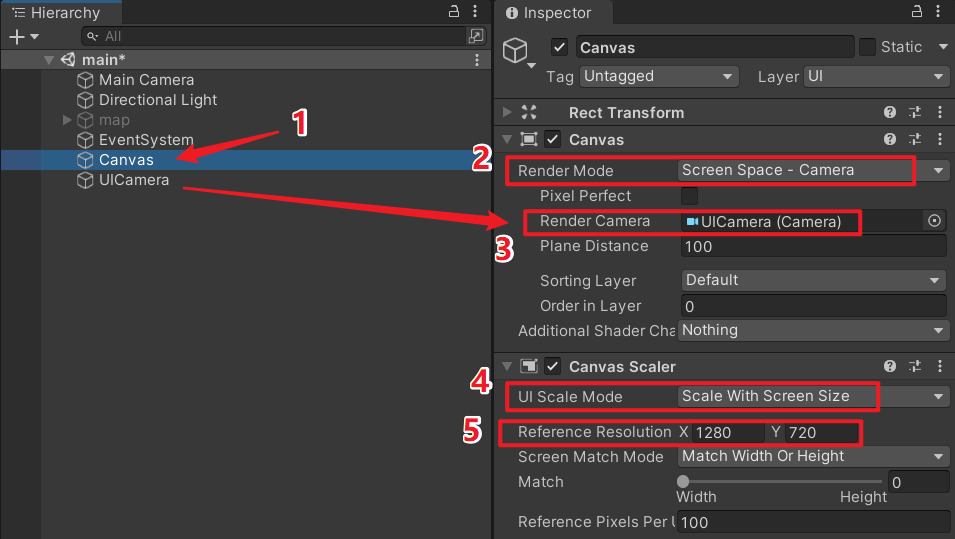Expand the Rect Transform component
This screenshot has width=955, height=539.
507,112
